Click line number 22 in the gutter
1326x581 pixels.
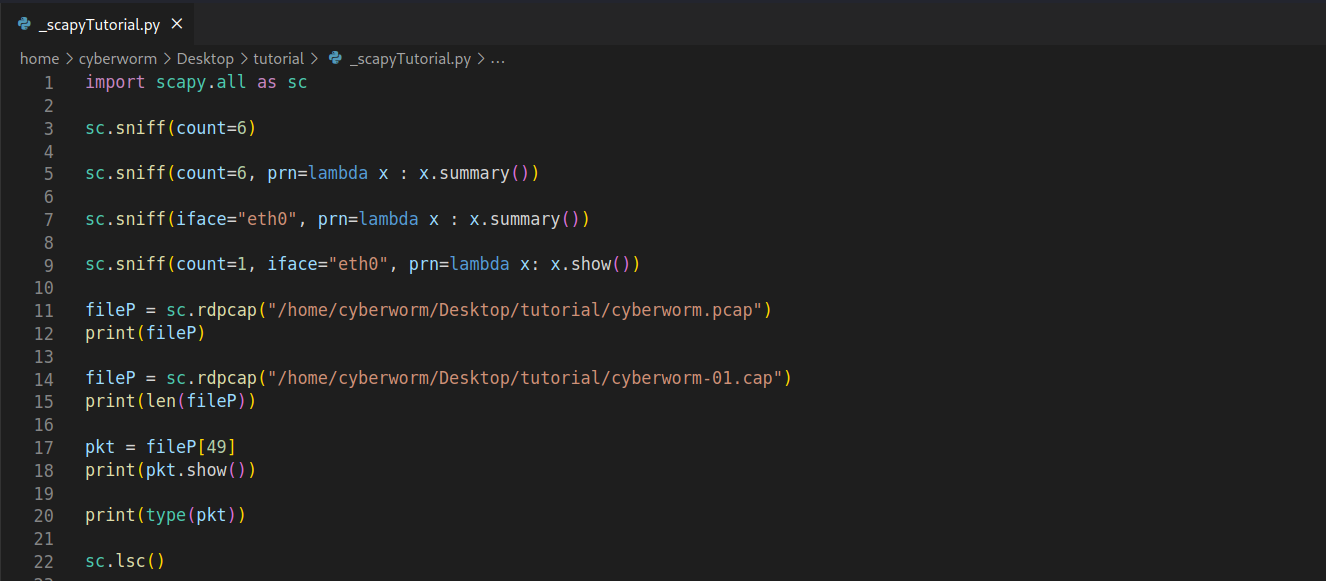pyautogui.click(x=44, y=561)
